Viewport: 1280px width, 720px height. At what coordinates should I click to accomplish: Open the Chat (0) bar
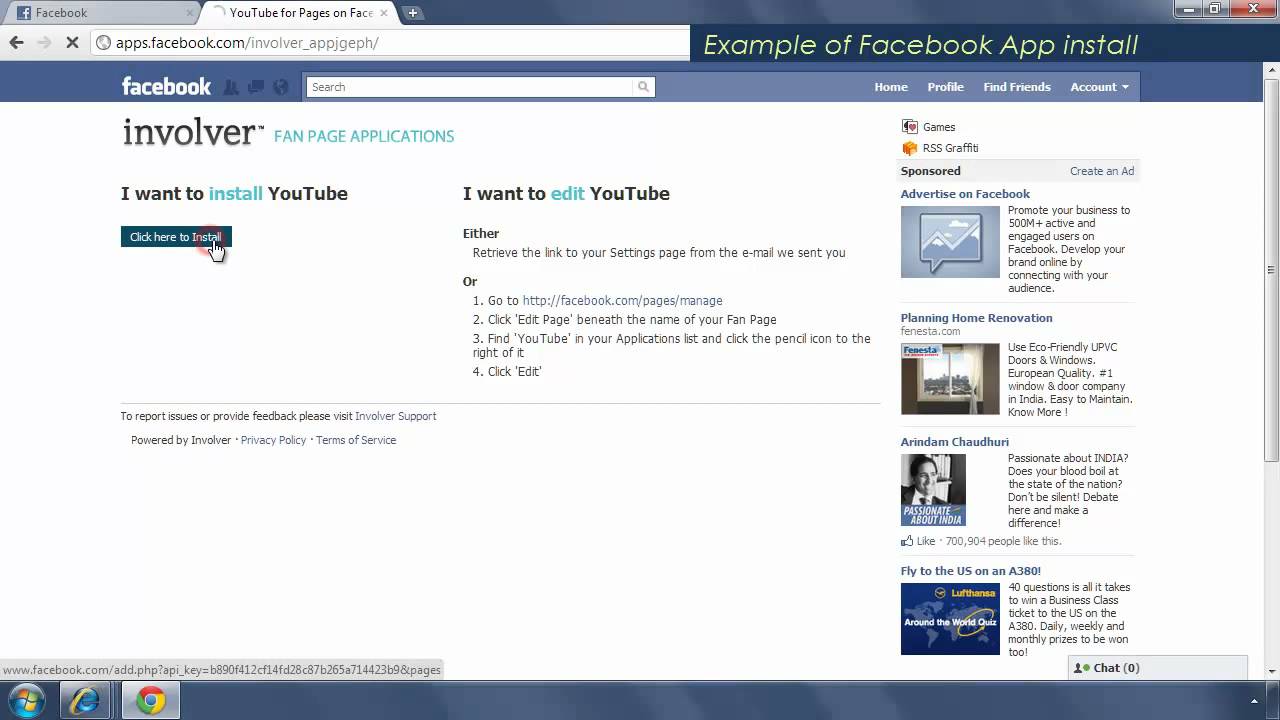pos(1158,668)
